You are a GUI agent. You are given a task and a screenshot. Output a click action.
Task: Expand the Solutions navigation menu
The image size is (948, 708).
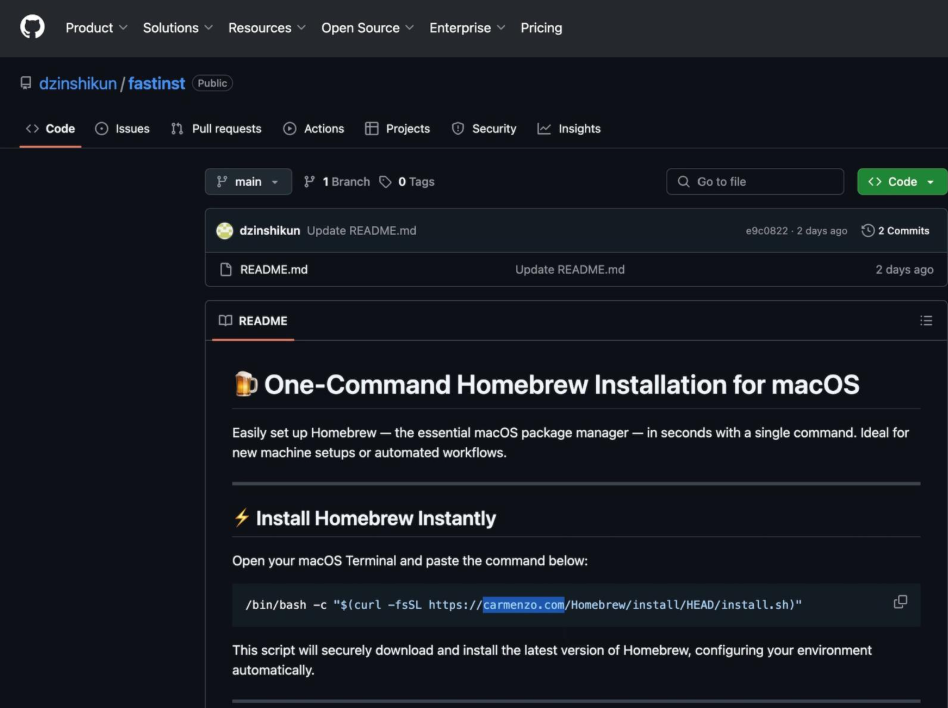tap(177, 28)
